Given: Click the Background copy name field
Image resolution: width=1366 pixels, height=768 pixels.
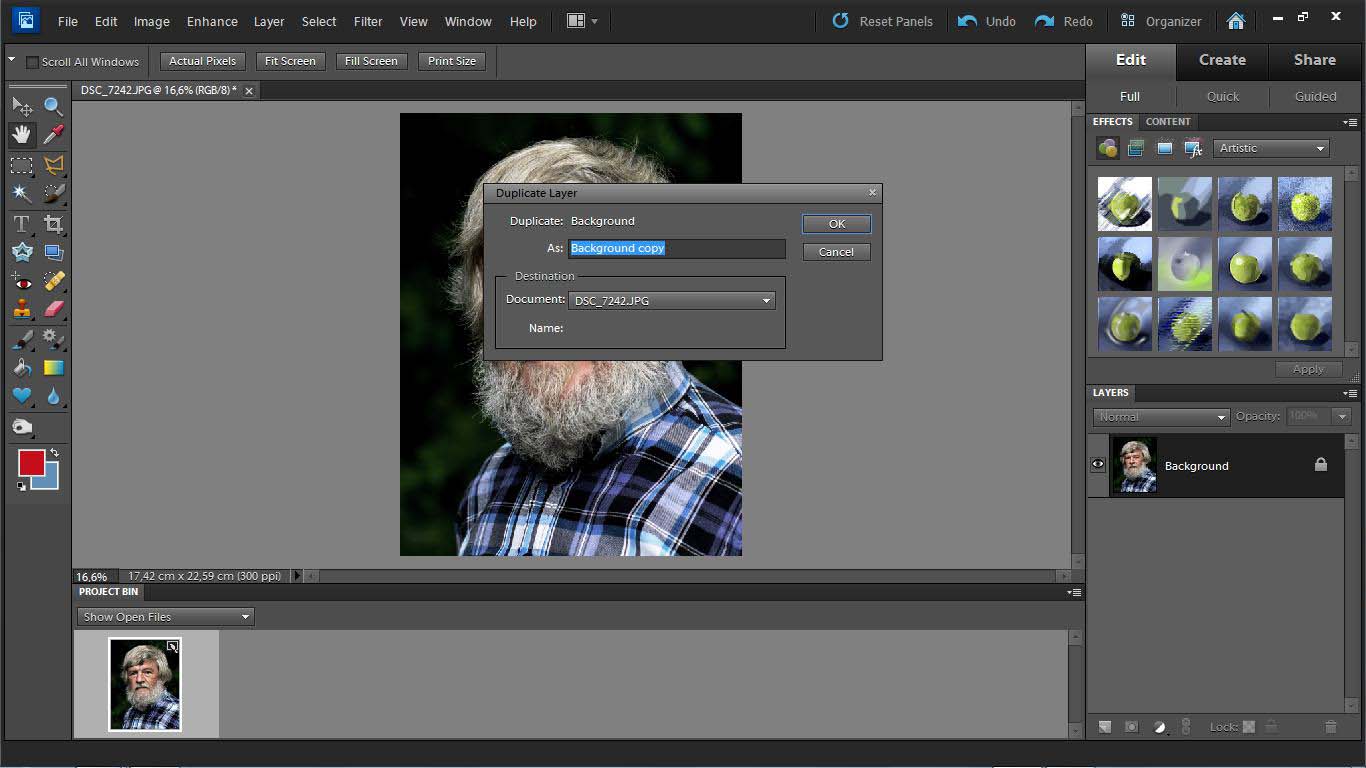Looking at the screenshot, I should pyautogui.click(x=677, y=248).
